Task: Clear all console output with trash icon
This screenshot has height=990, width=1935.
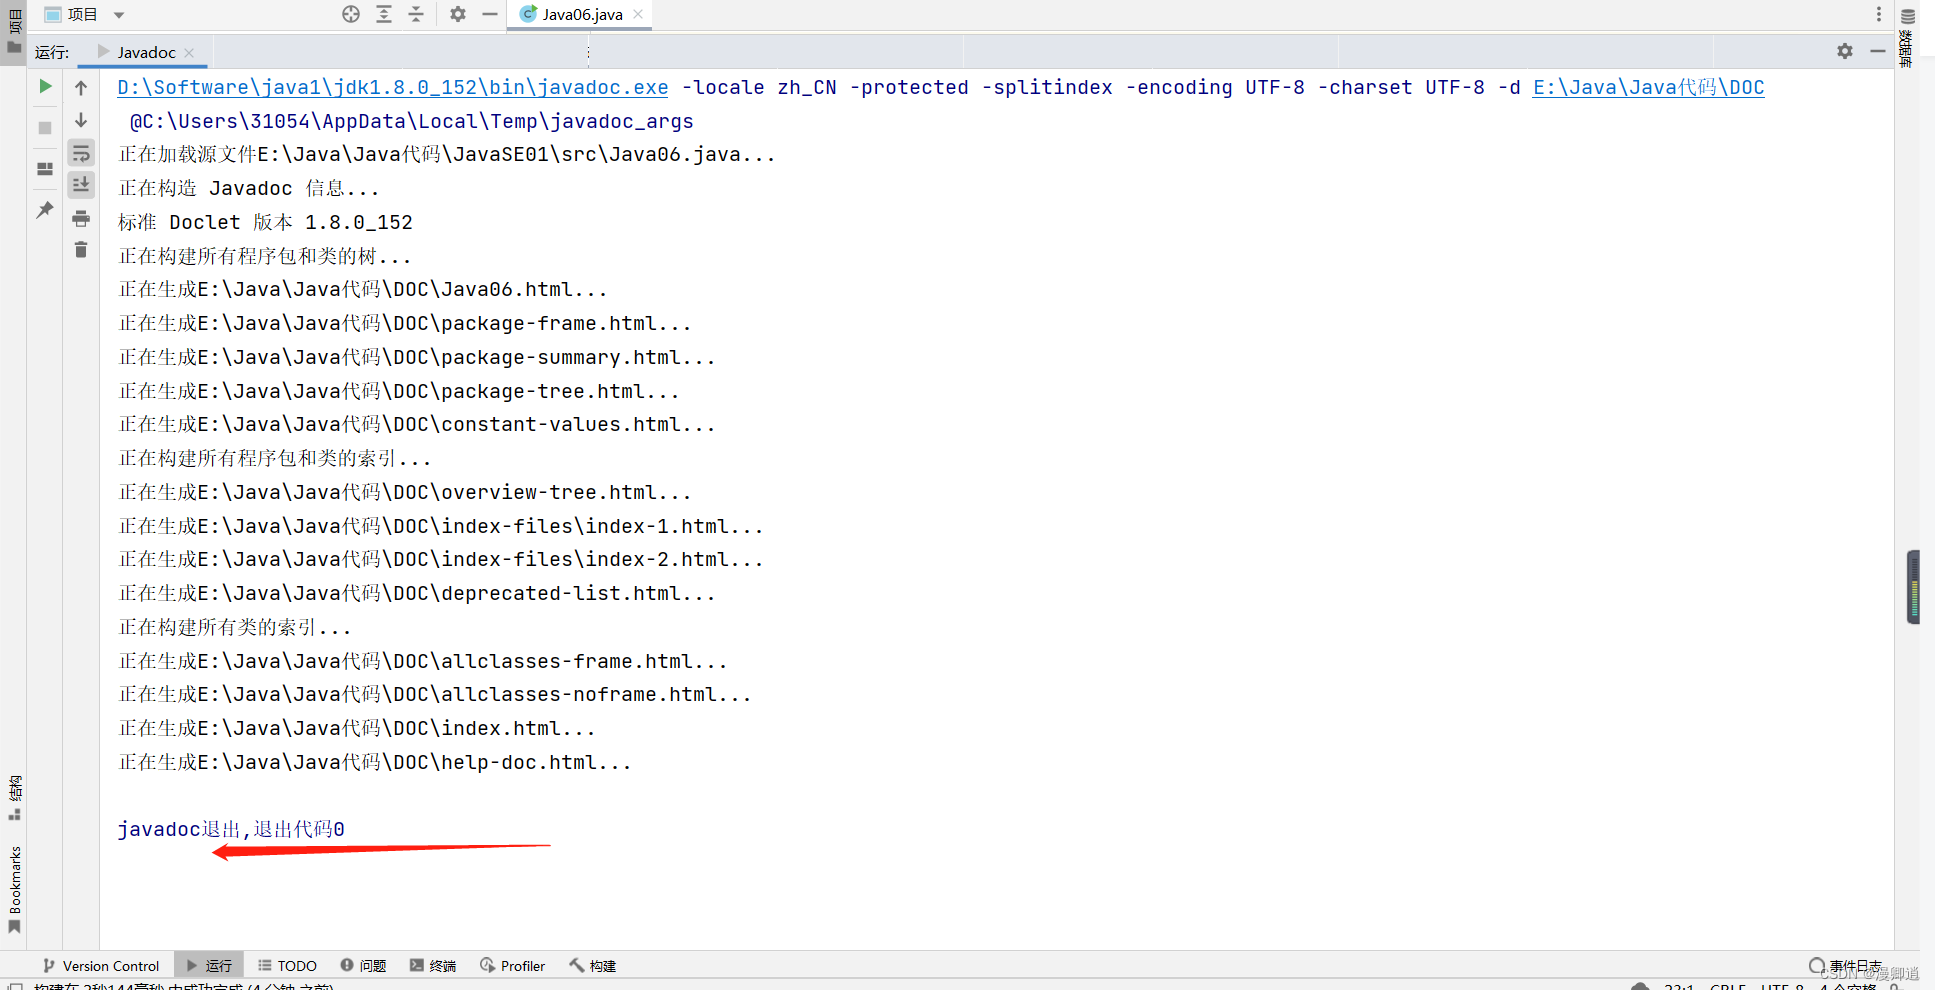Action: pyautogui.click(x=81, y=250)
